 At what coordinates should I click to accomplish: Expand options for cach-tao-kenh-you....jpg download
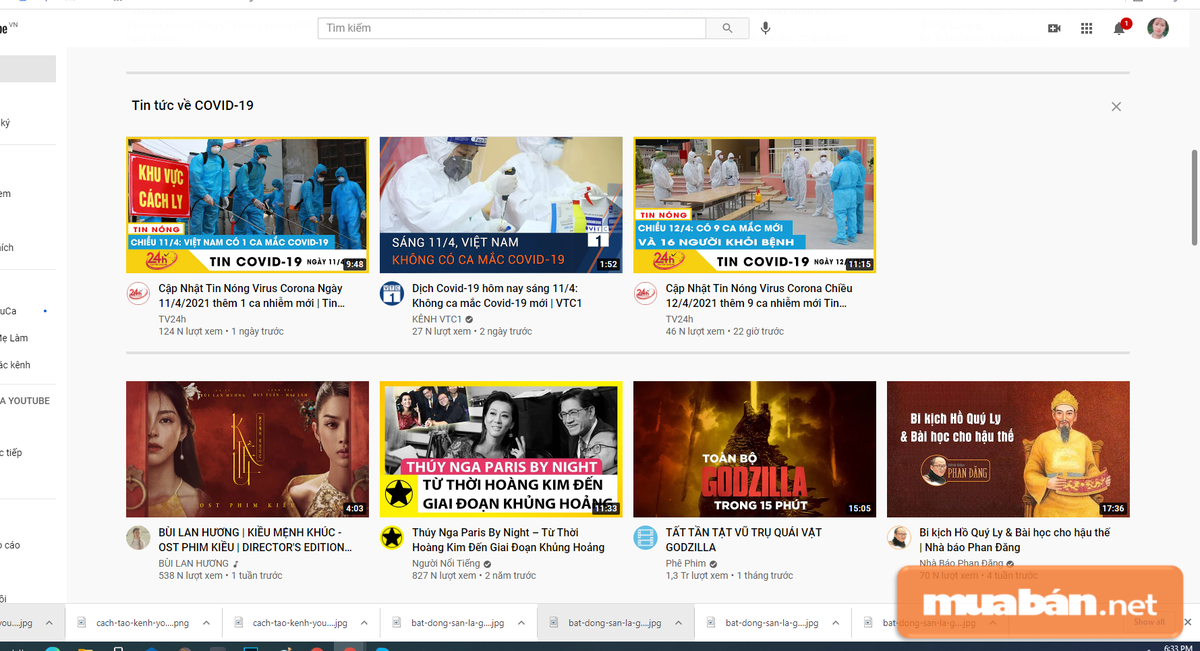[365, 622]
